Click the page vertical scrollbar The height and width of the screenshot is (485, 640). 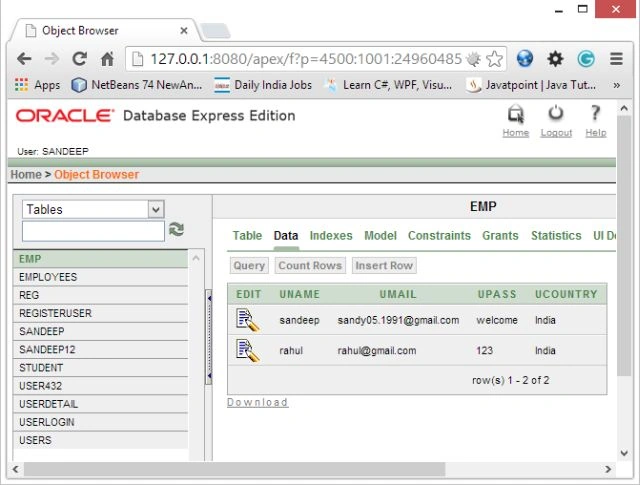(x=624, y=245)
